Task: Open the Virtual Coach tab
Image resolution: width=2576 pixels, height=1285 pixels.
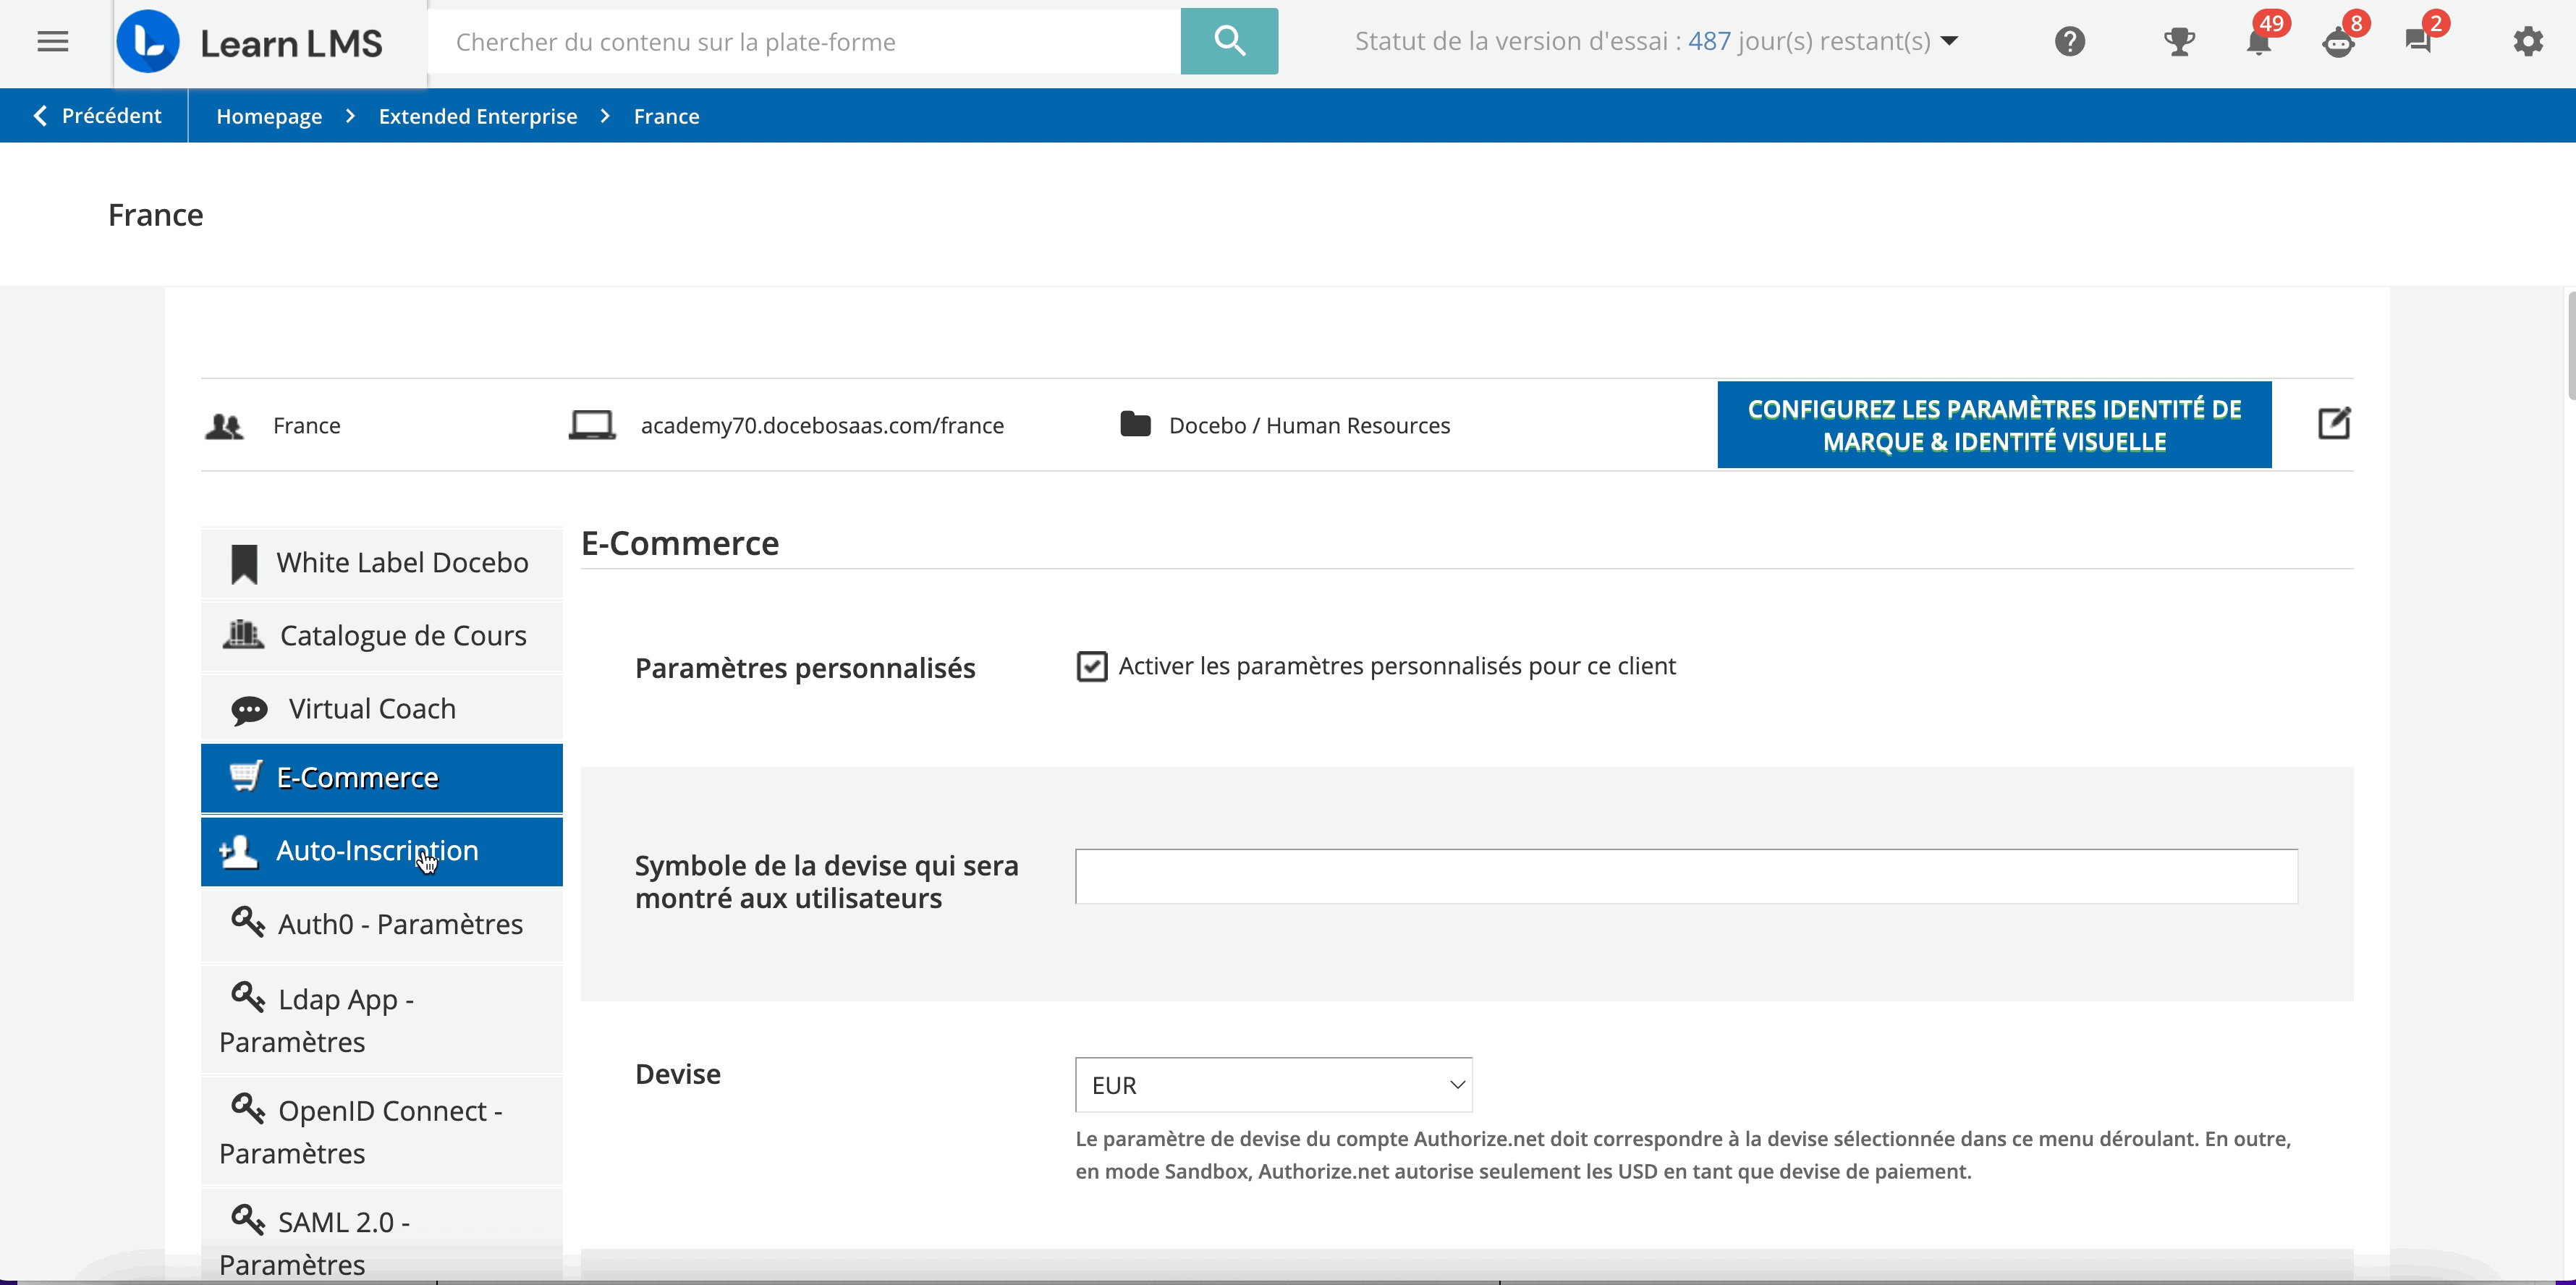Action: coord(381,709)
